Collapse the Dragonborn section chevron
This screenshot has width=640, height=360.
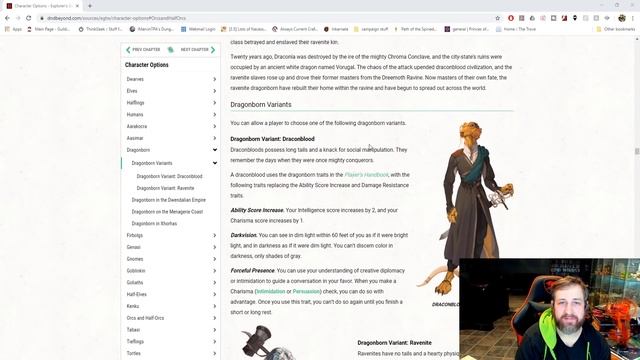point(214,150)
